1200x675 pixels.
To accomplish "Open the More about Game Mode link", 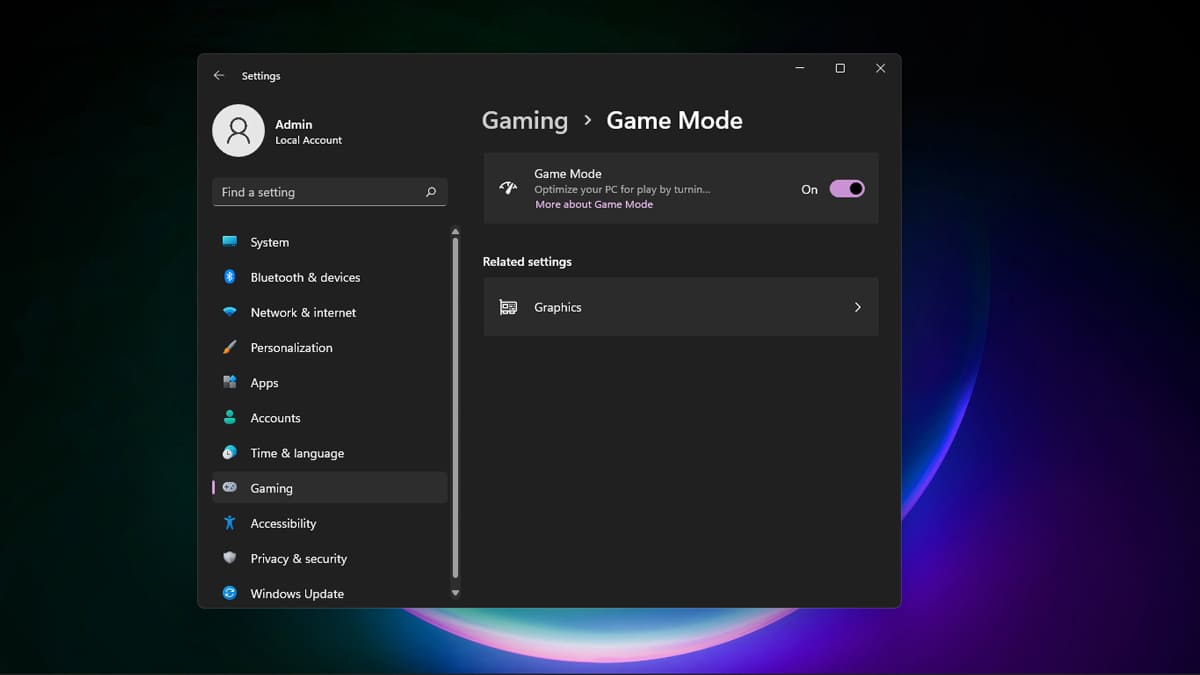I will click(594, 204).
